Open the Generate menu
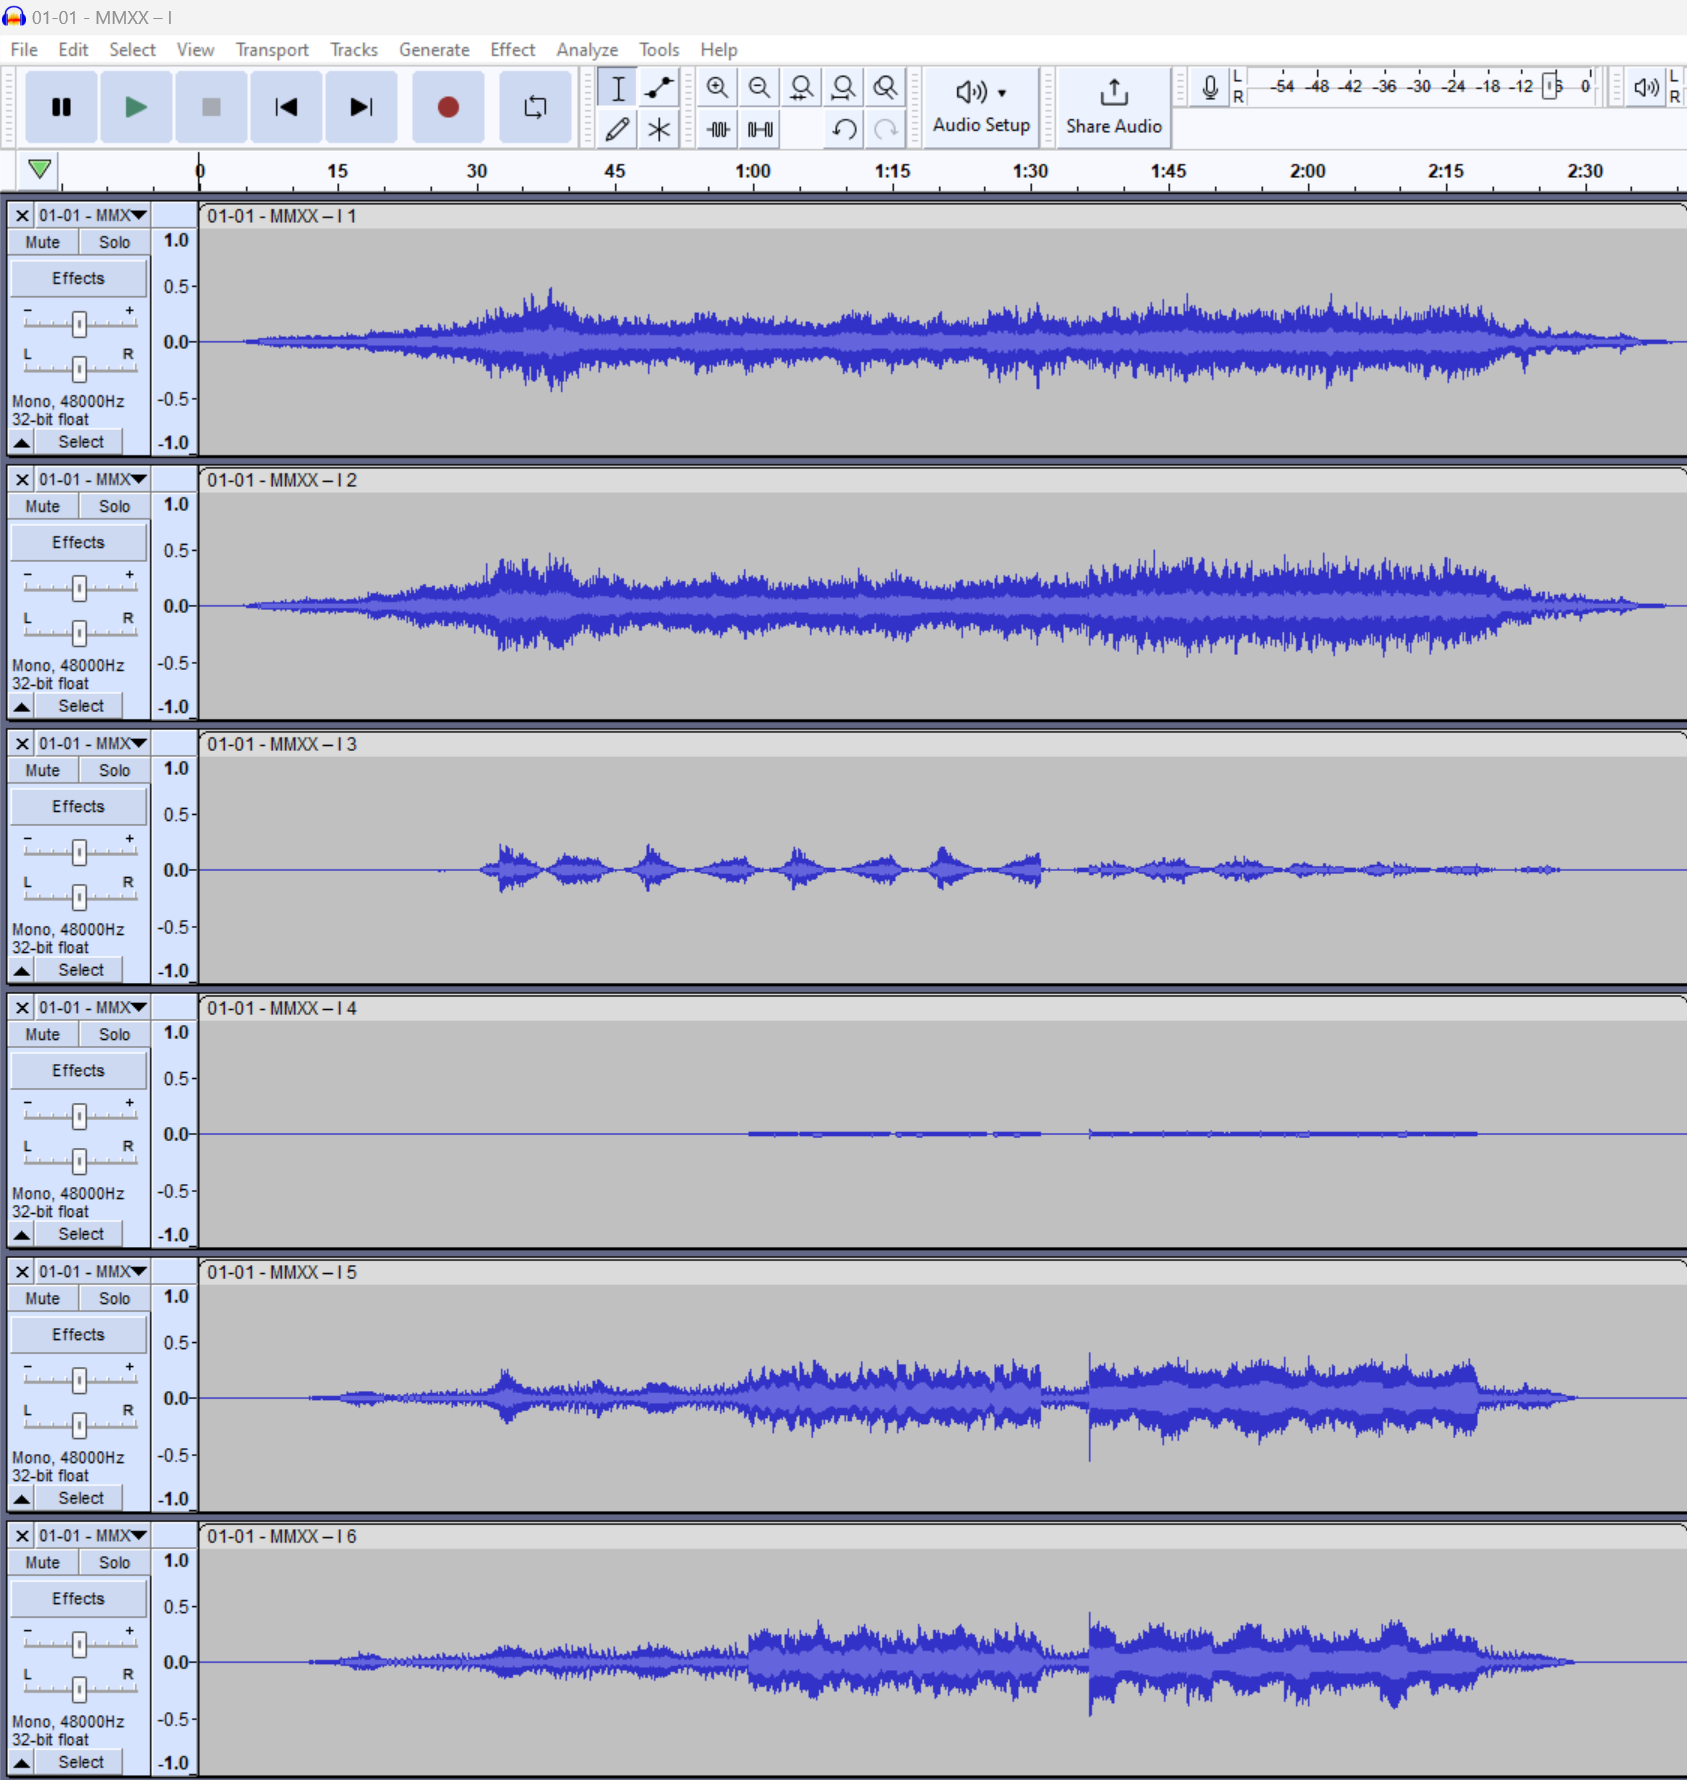Image resolution: width=1687 pixels, height=1780 pixels. pyautogui.click(x=434, y=50)
